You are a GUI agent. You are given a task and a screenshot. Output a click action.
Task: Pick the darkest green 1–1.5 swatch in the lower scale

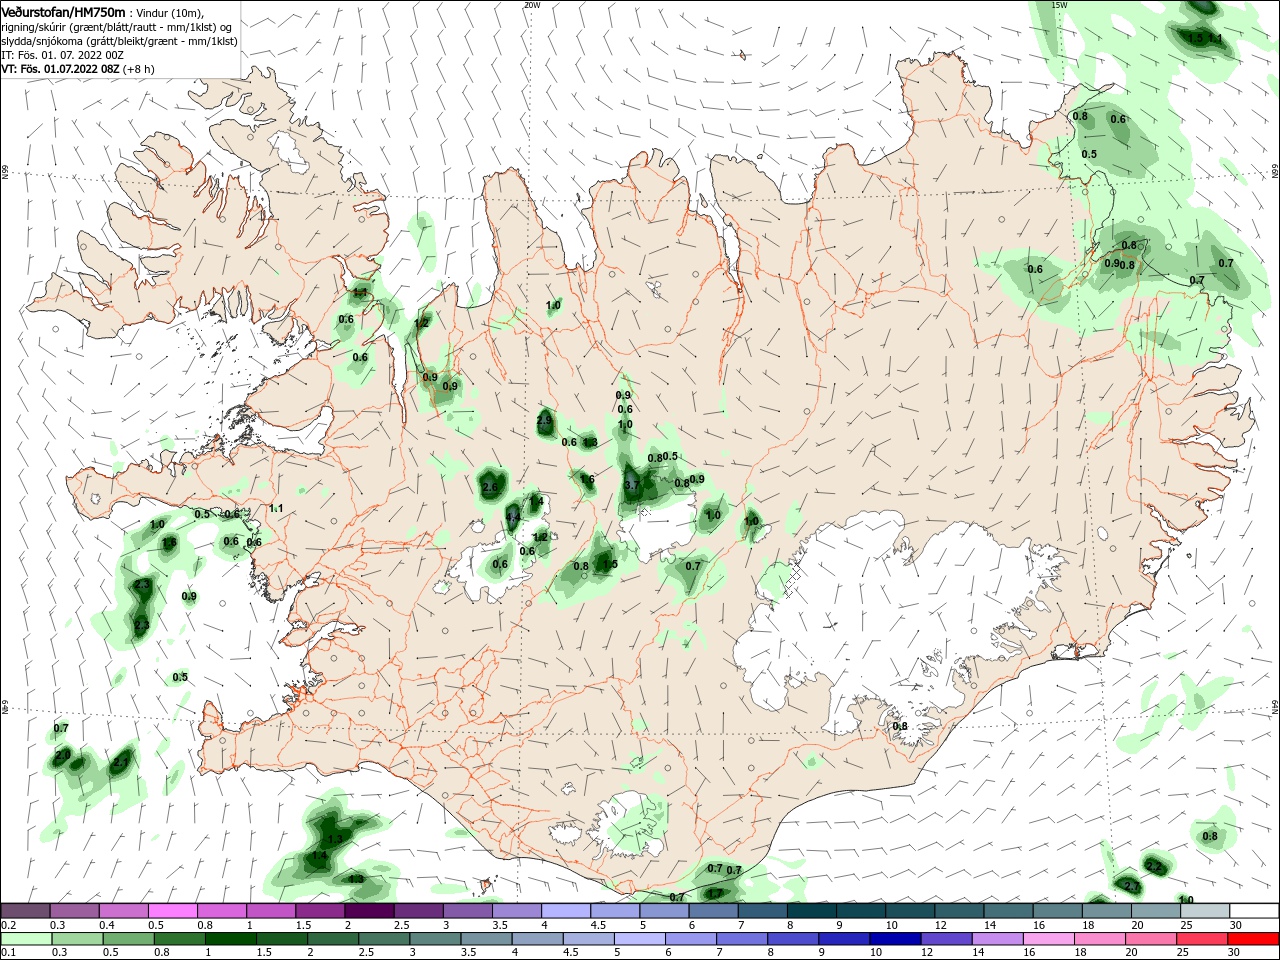coord(231,939)
